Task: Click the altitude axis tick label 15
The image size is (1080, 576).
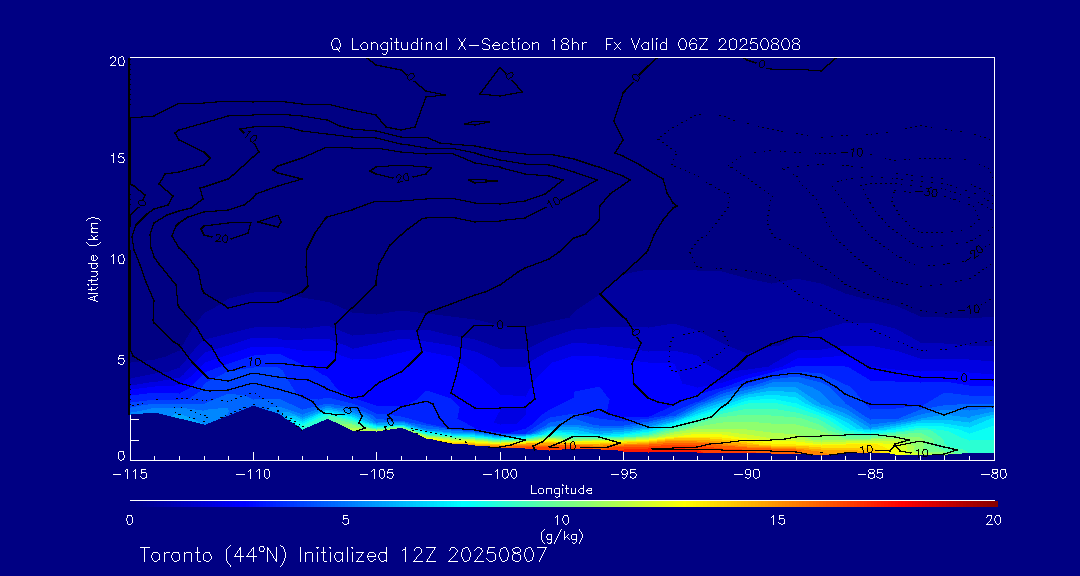Action: (x=116, y=158)
